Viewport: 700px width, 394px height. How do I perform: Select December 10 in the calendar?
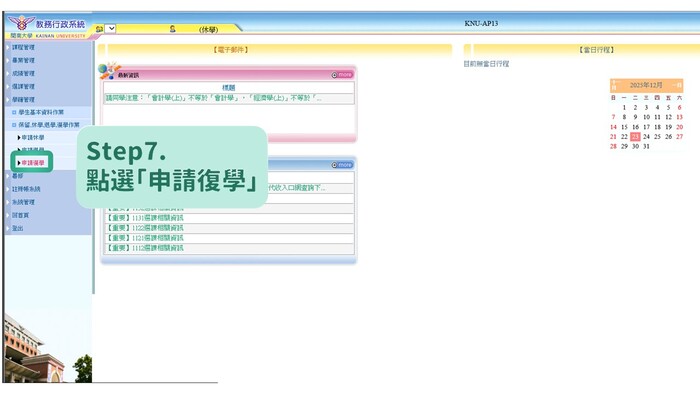point(646,117)
